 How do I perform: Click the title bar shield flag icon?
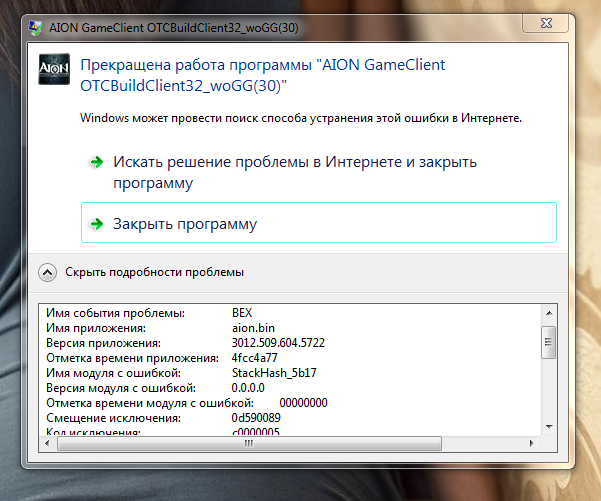tap(36, 28)
